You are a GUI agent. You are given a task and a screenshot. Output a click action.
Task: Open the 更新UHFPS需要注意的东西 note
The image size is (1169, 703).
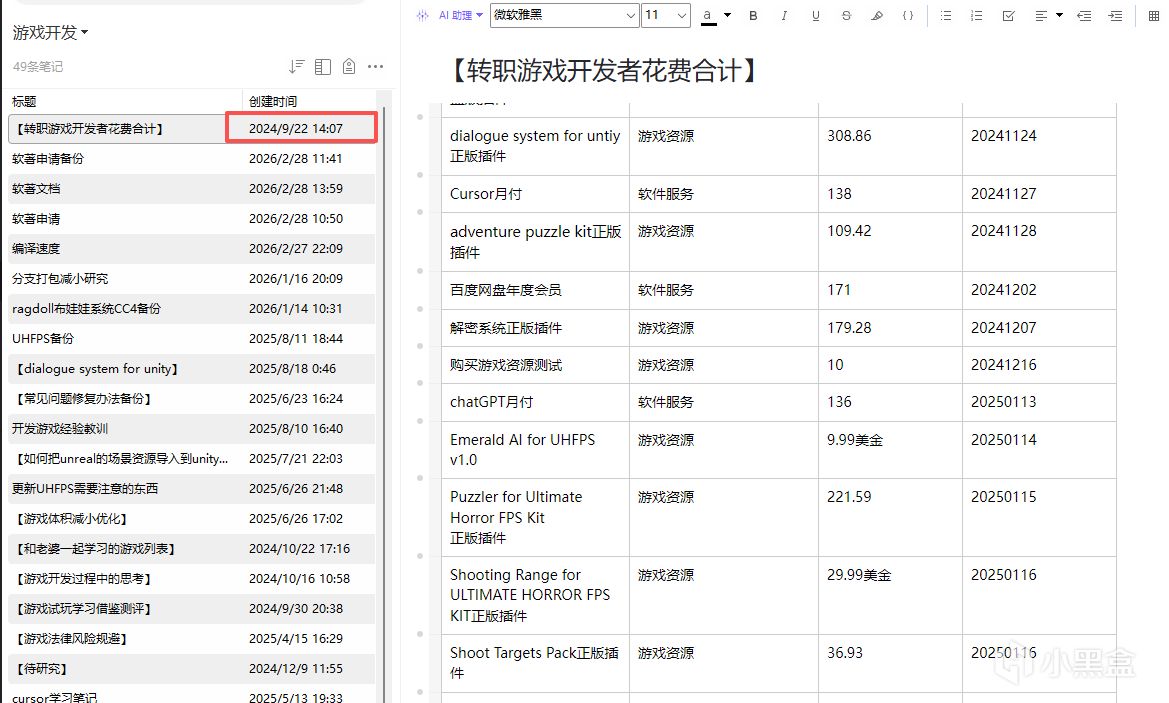pos(192,488)
